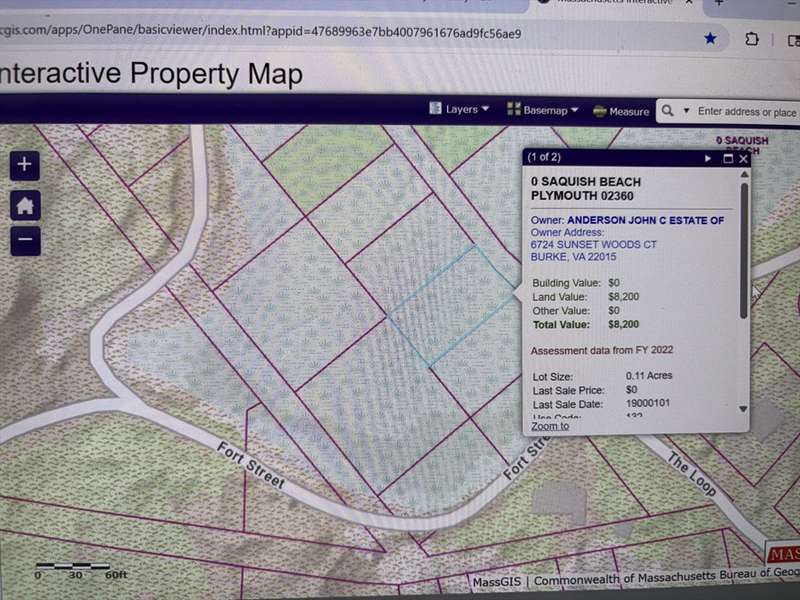Open the Measure tool
Screen dimensions: 800x600
[621, 111]
